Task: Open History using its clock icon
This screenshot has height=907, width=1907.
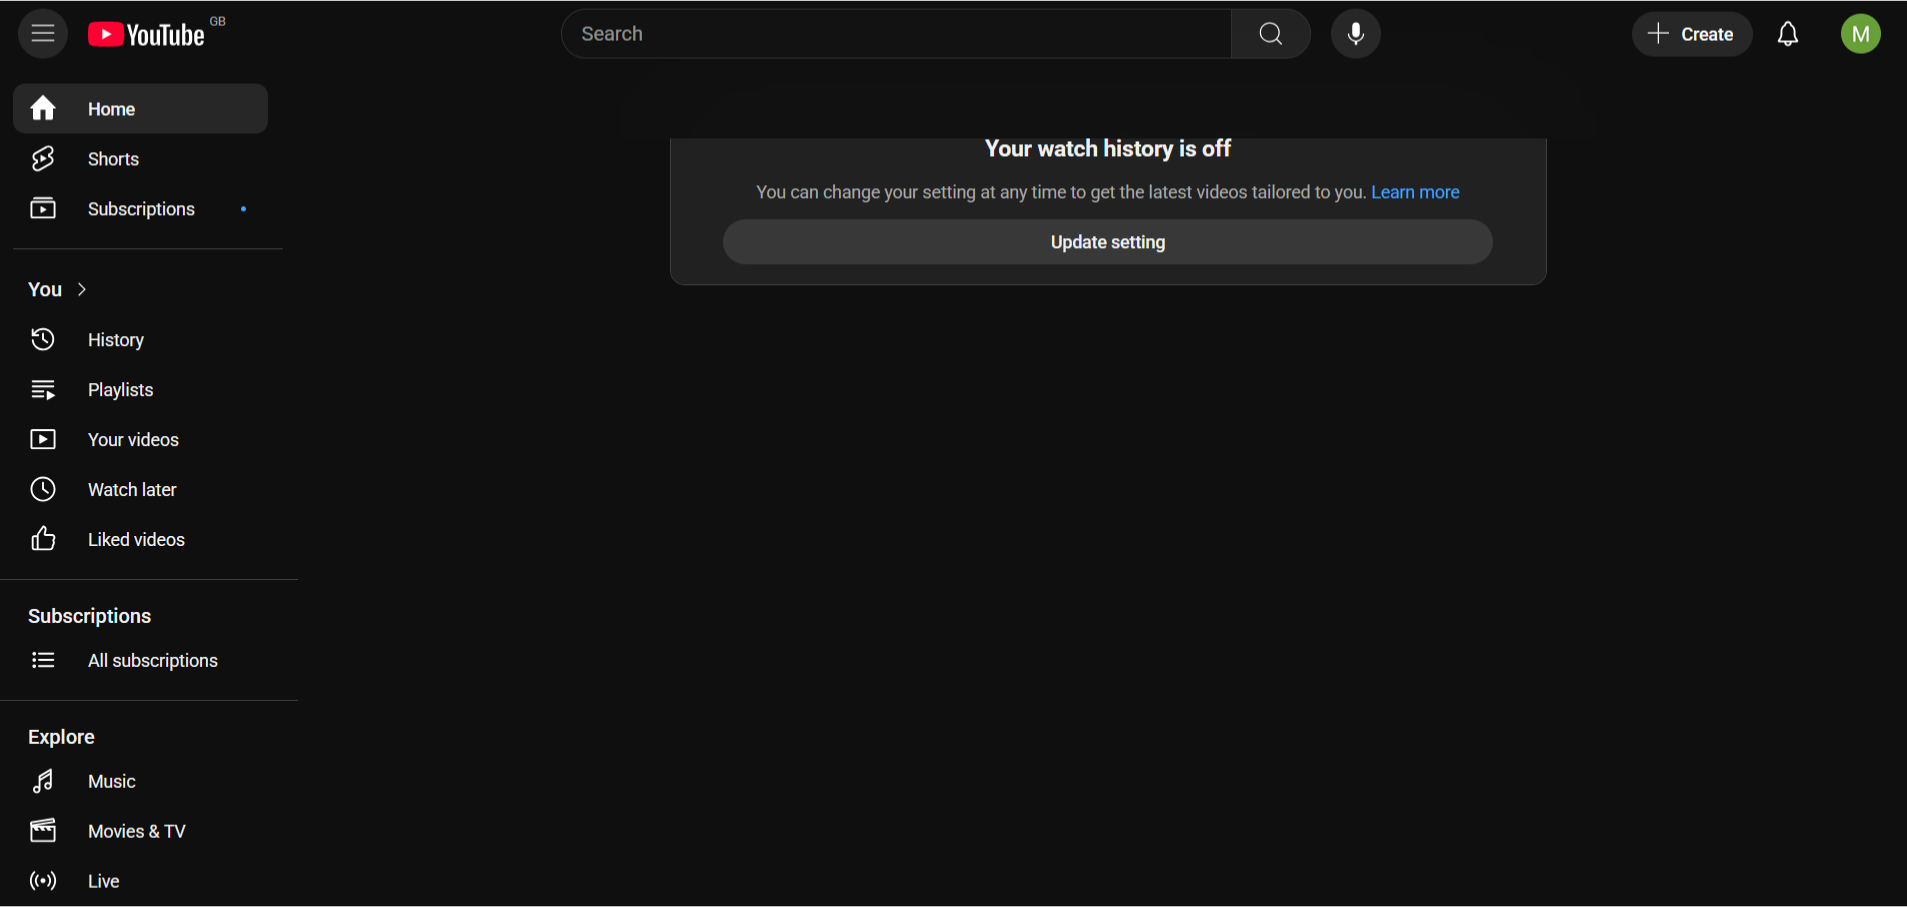Action: (x=43, y=339)
